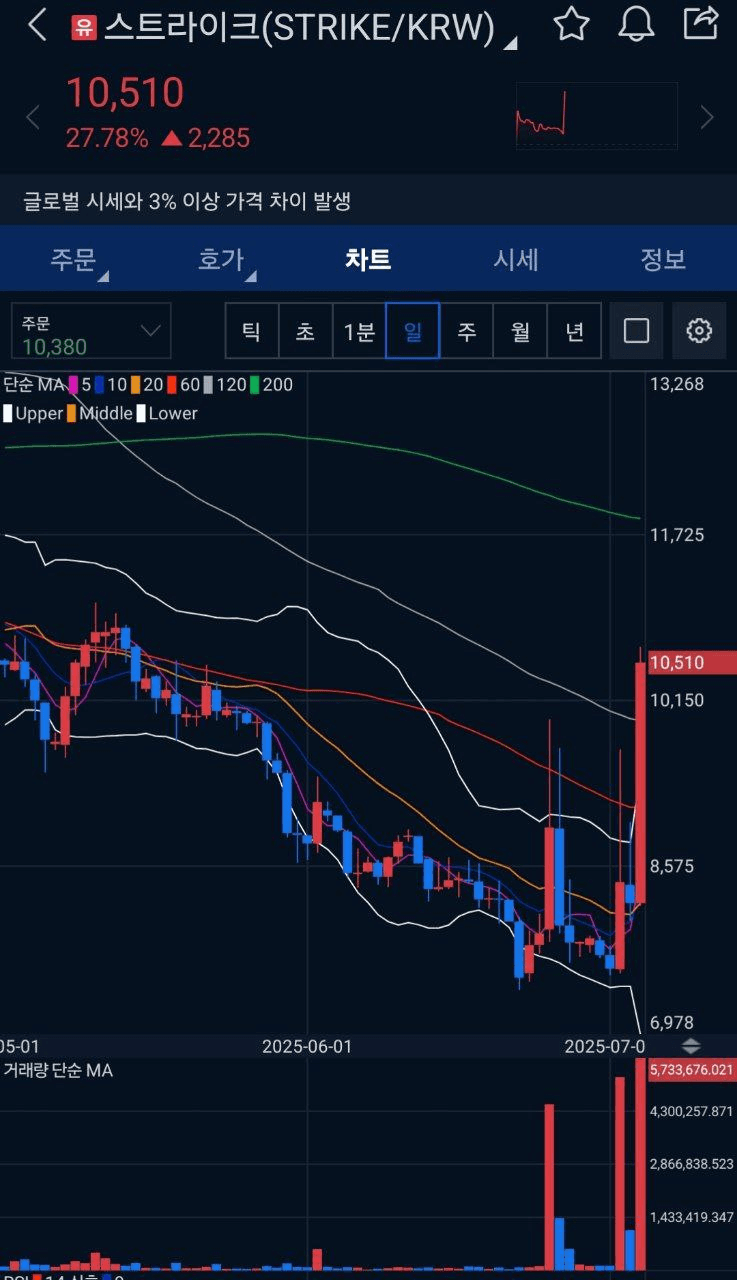
Task: Tap the 27.78% change percentage
Action: [x=107, y=138]
